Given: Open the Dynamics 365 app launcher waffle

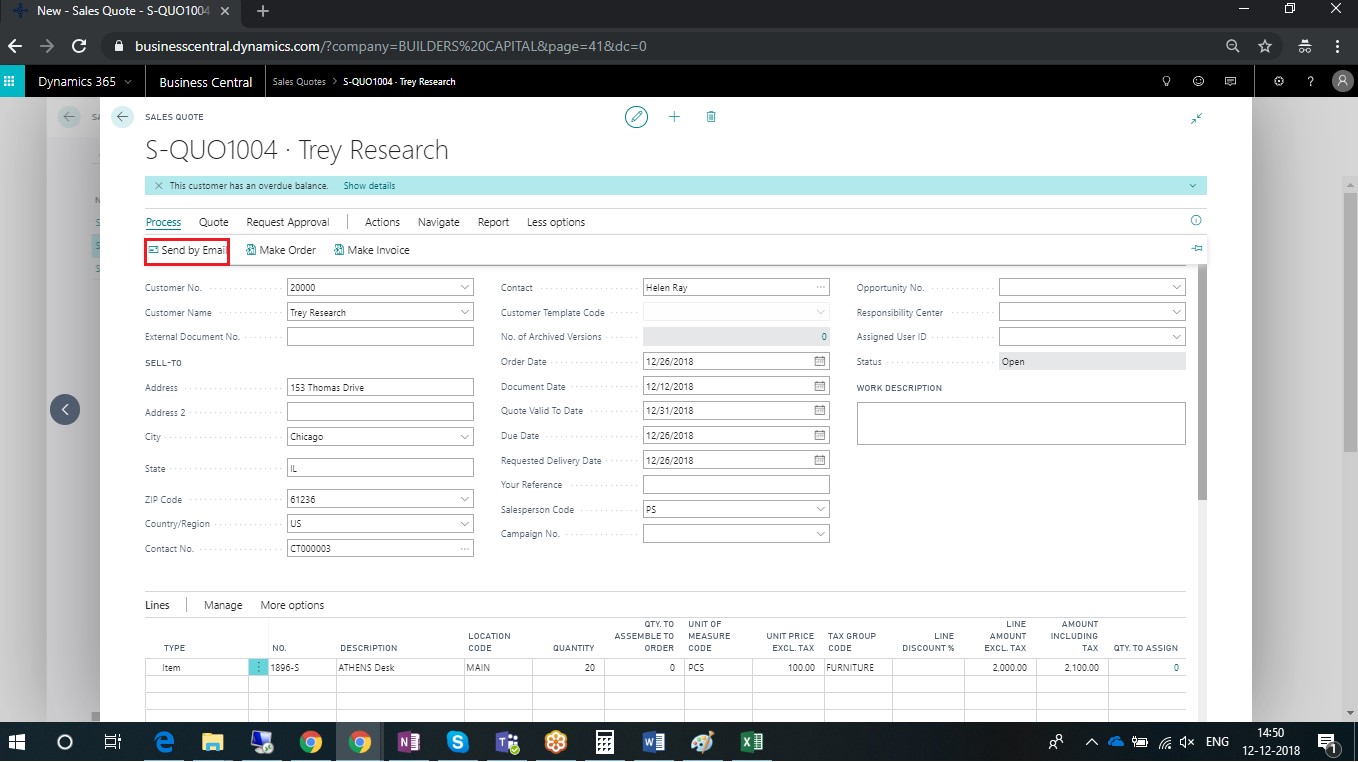Looking at the screenshot, I should [x=12, y=82].
